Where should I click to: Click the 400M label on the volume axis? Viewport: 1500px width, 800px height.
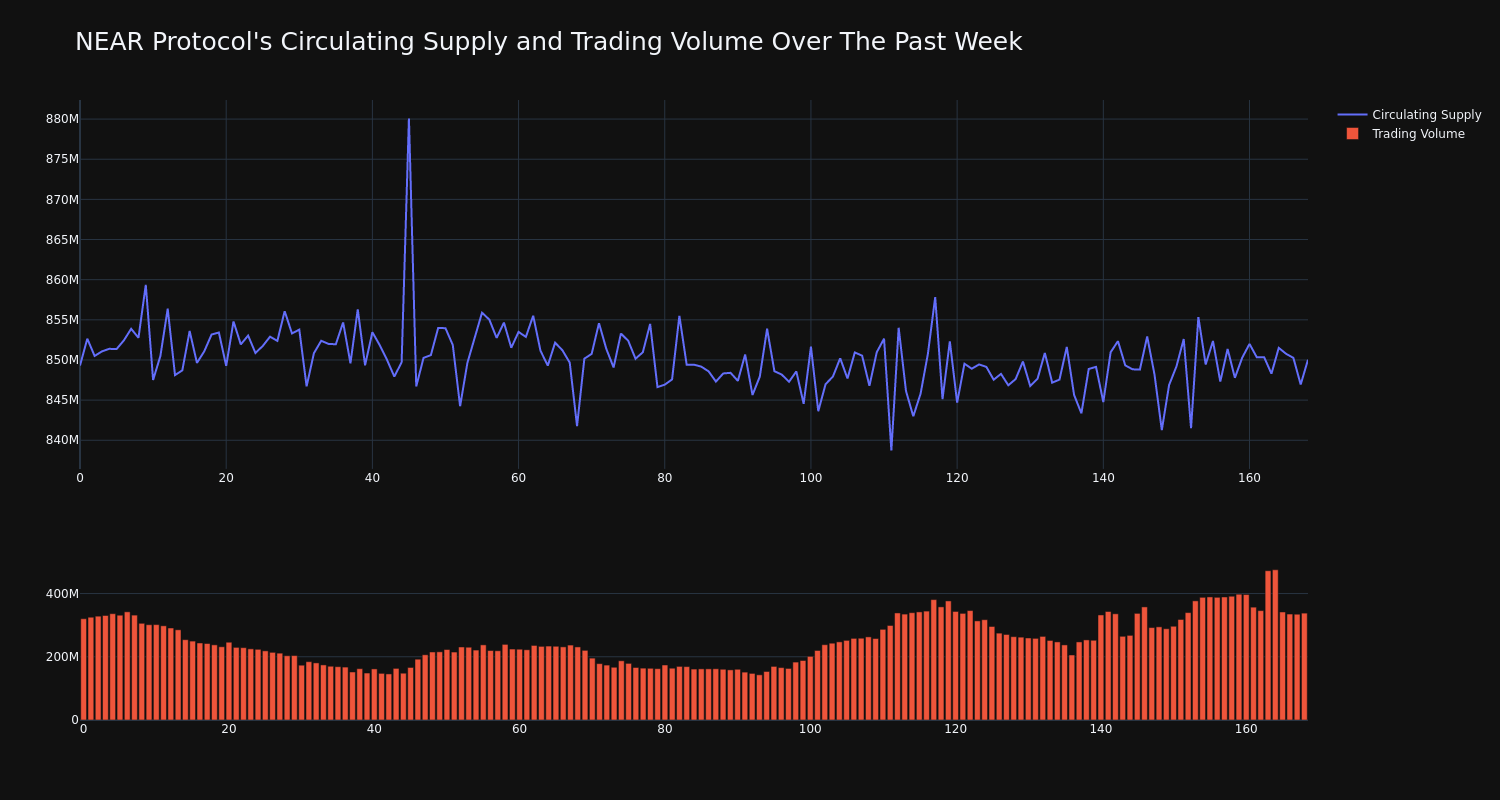(x=62, y=594)
